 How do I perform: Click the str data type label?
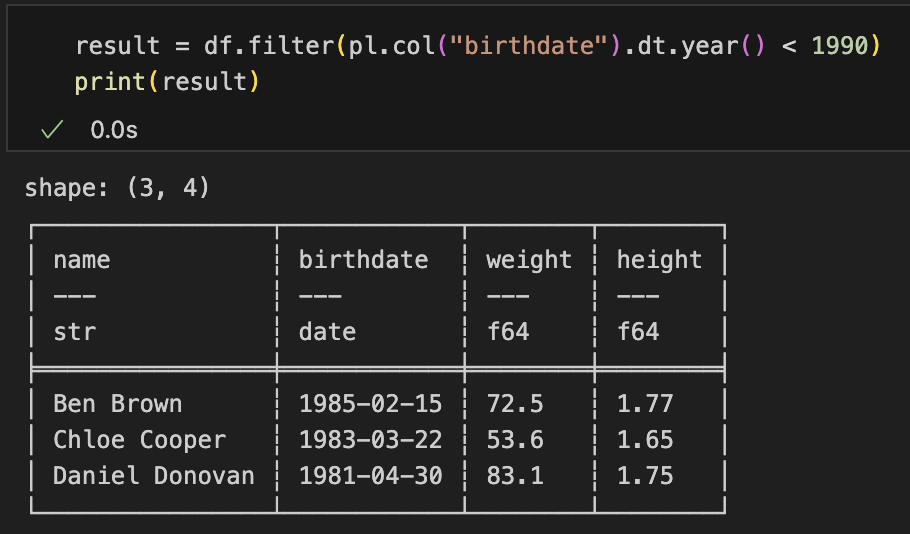[75, 331]
